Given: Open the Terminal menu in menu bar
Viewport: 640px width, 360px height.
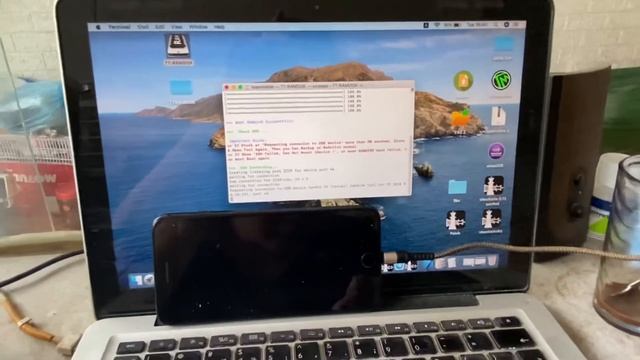Looking at the screenshot, I should pyautogui.click(x=119, y=27).
